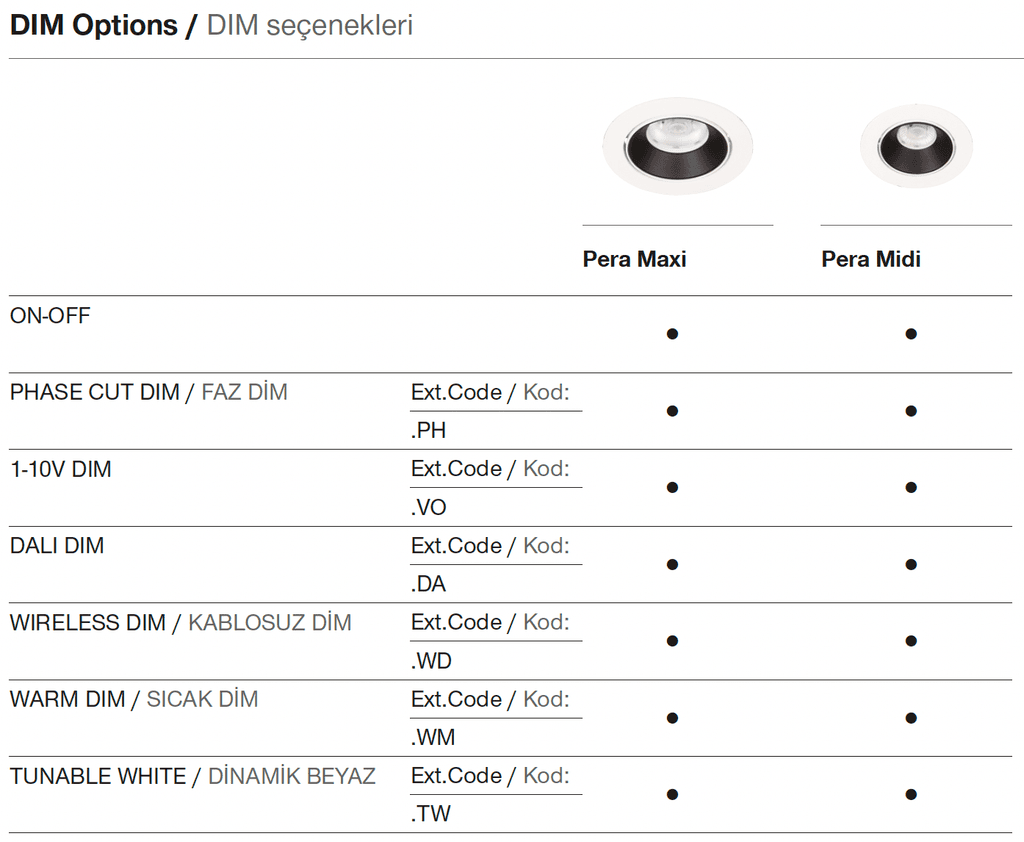Image resolution: width=1024 pixels, height=842 pixels.
Task: Click Wireless Dim dot for Pera Midi
Action: [911, 641]
